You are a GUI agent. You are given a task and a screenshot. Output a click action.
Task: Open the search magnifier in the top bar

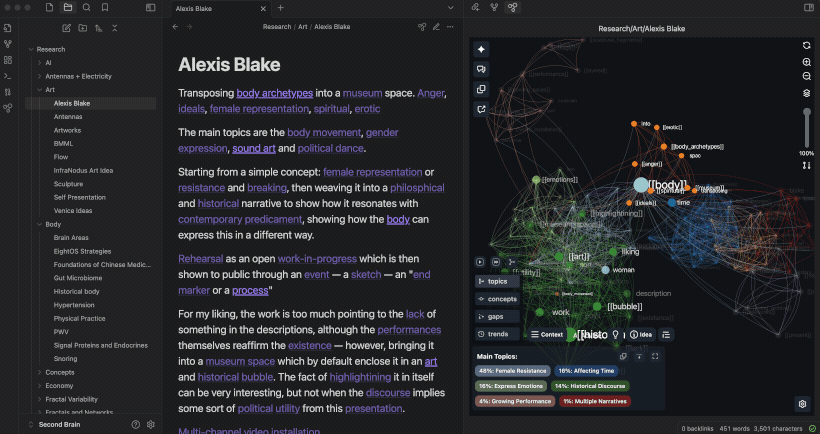pyautogui.click(x=86, y=8)
